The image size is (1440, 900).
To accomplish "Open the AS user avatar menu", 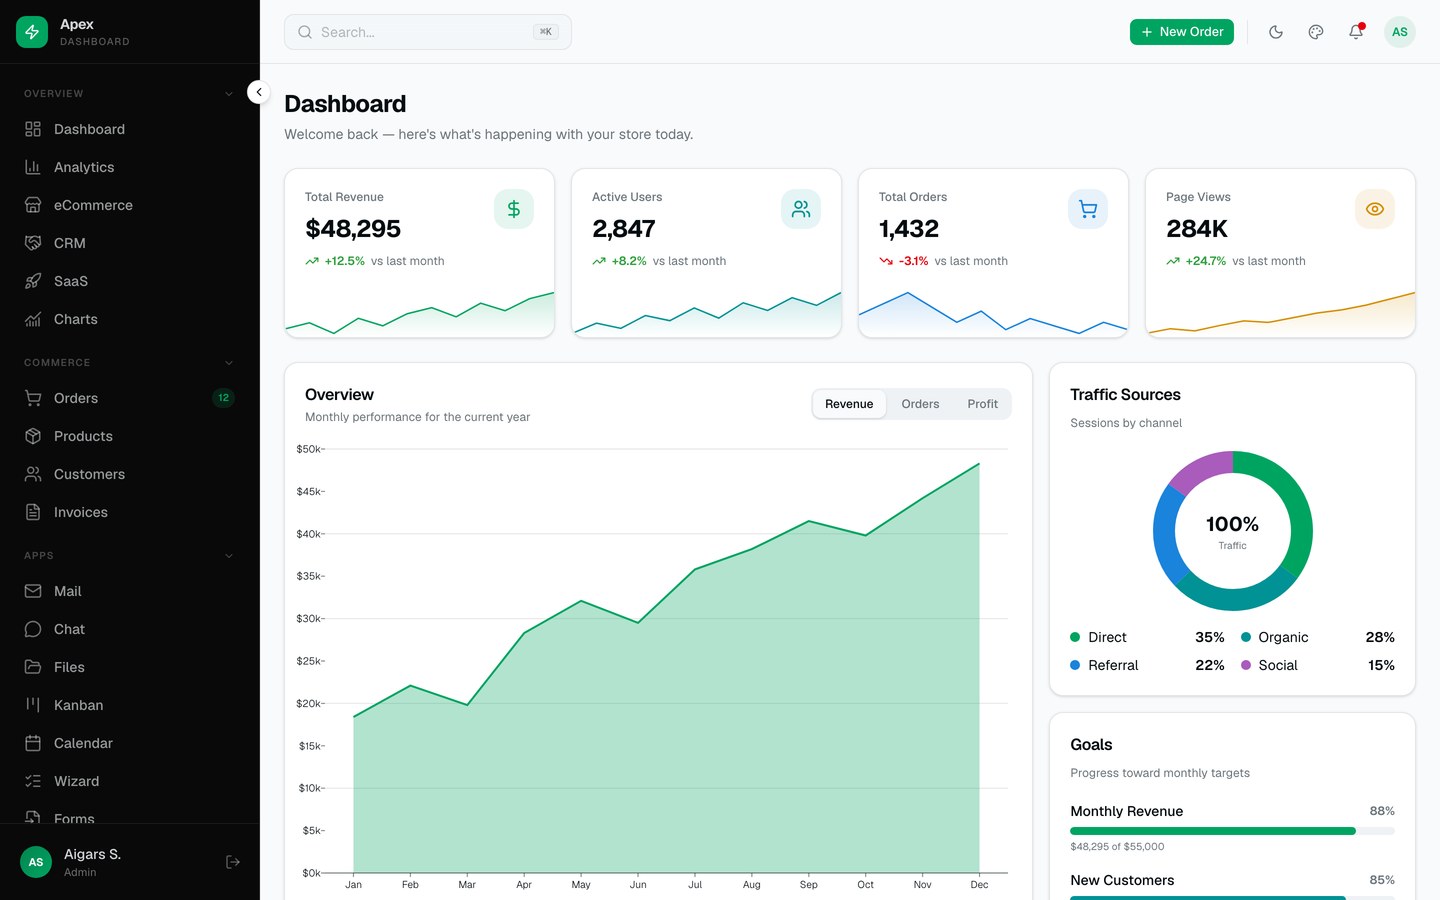I will click(x=1400, y=32).
